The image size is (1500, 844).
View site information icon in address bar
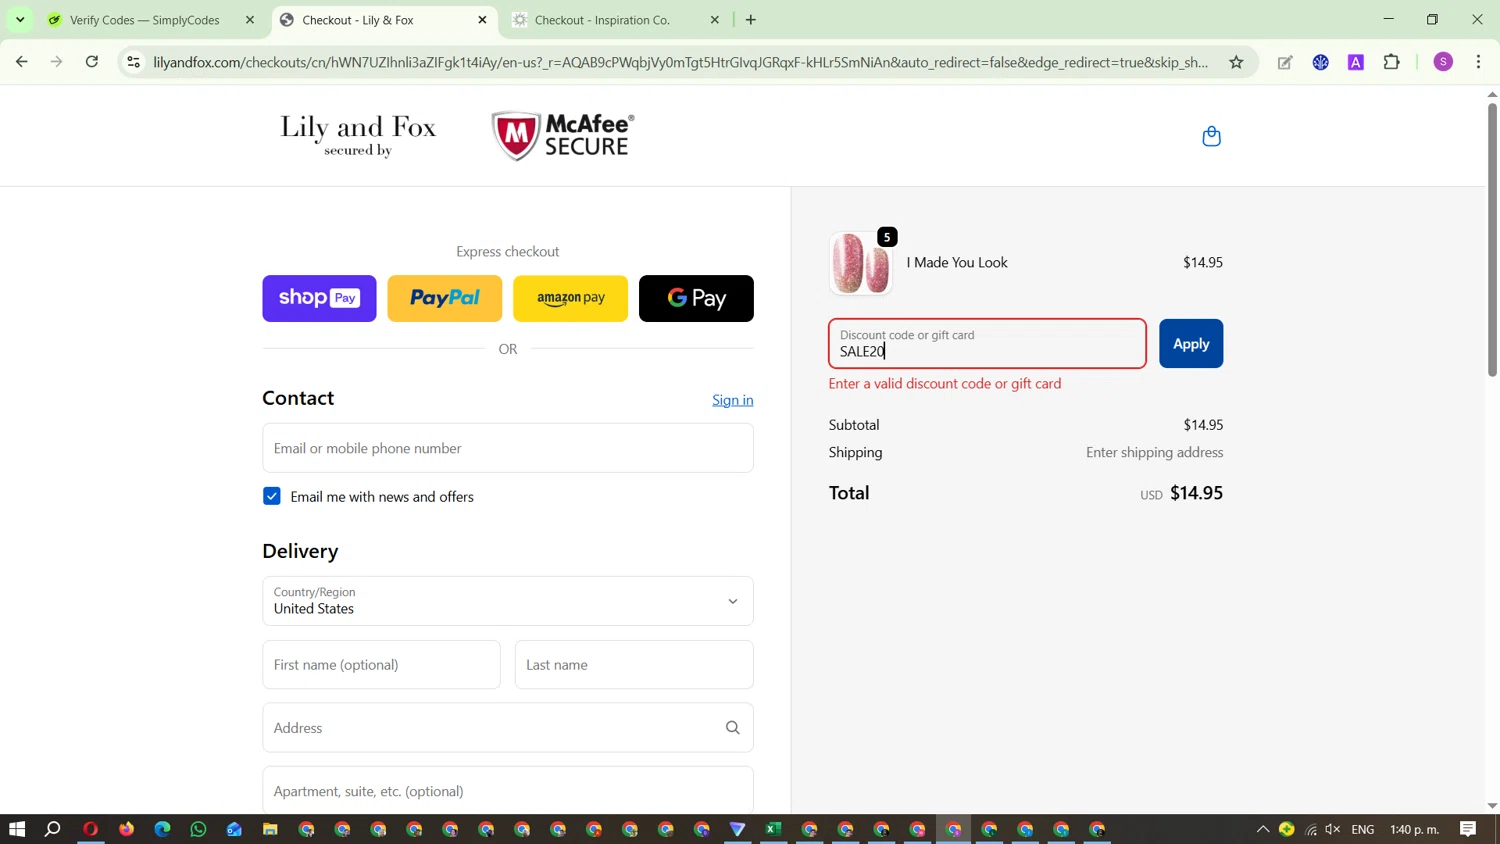[x=133, y=62]
